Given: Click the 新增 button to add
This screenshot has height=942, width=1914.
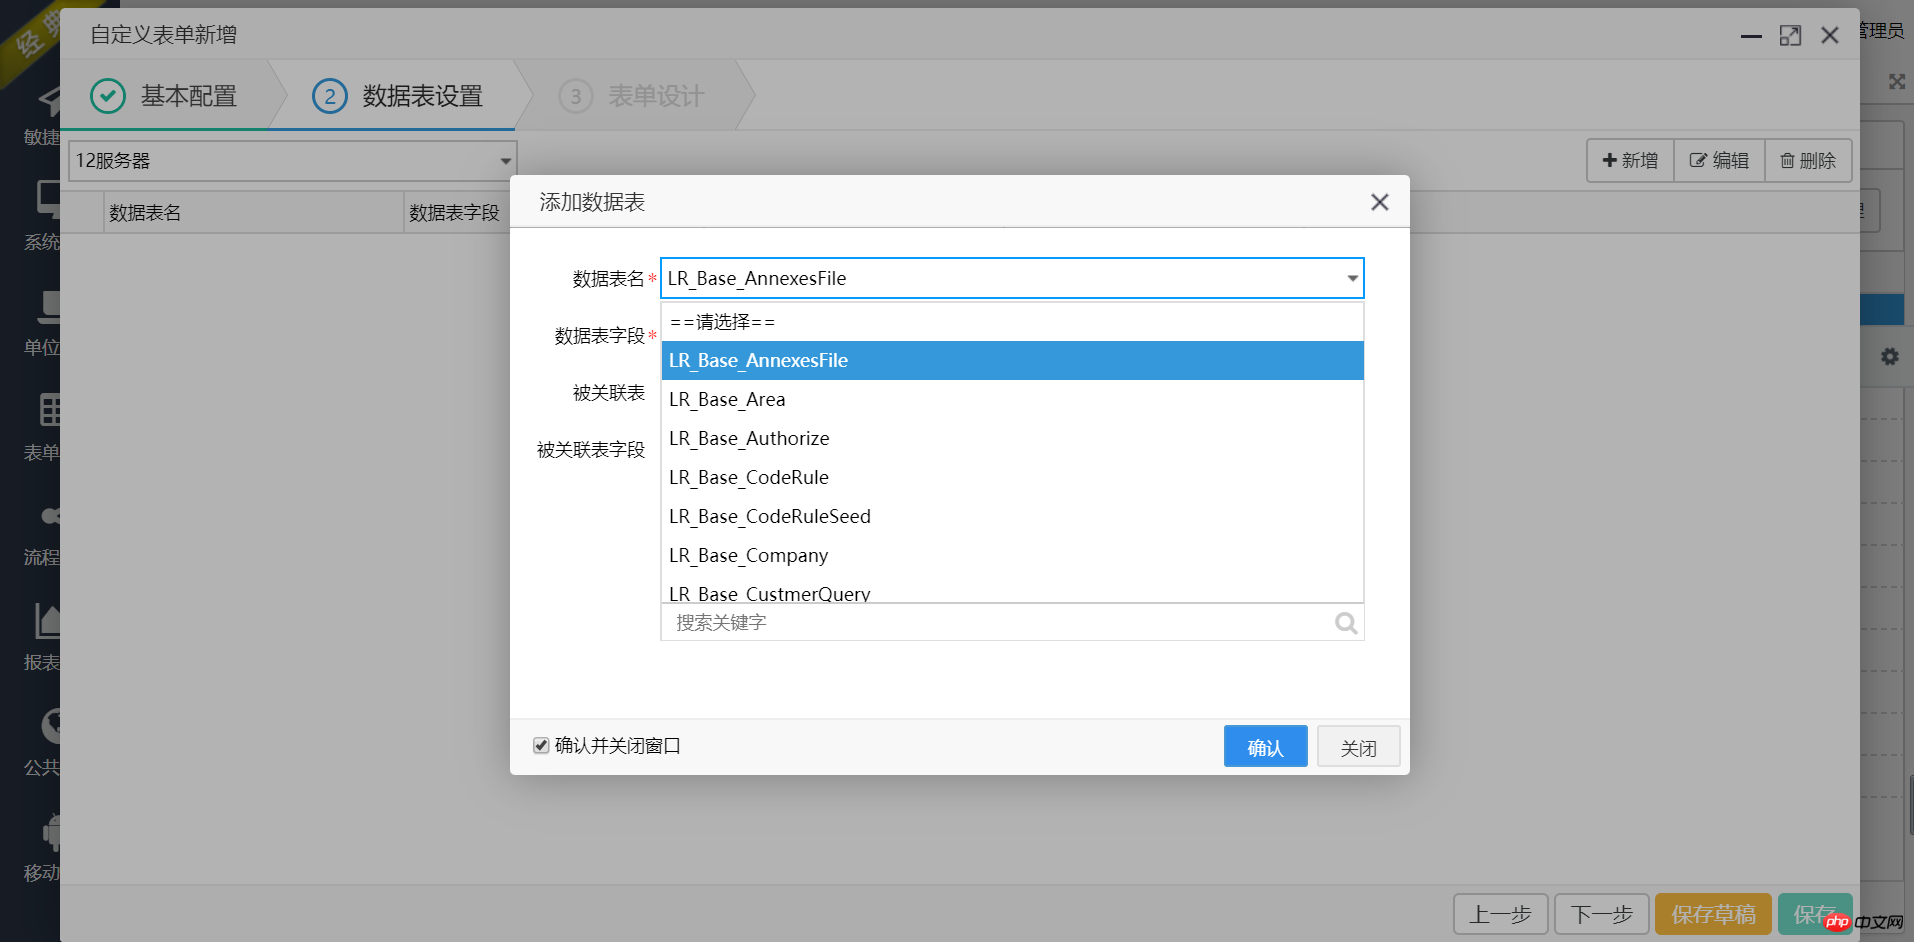Looking at the screenshot, I should tap(1629, 160).
